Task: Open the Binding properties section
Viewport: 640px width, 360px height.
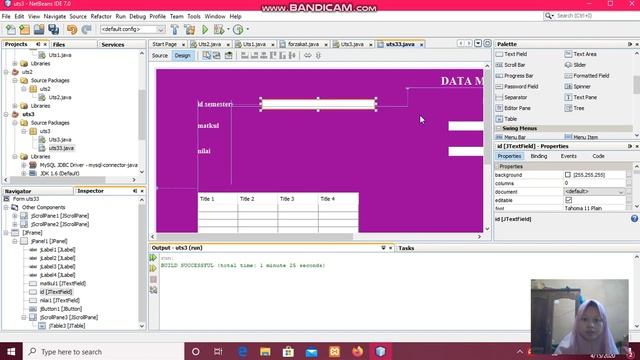Action: point(539,156)
